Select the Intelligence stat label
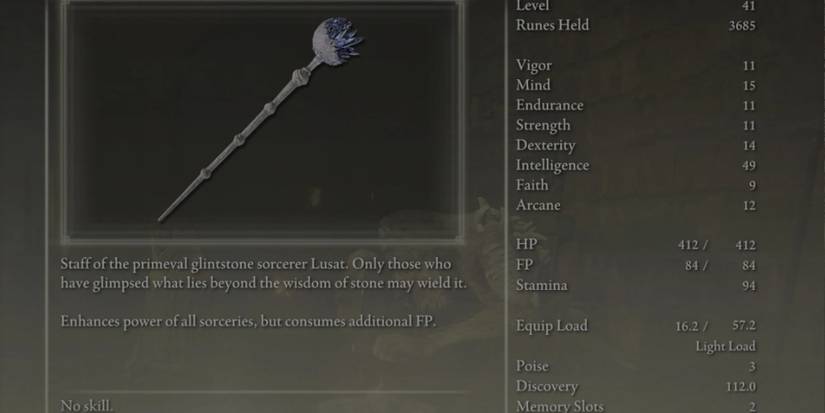825x413 pixels. [552, 165]
